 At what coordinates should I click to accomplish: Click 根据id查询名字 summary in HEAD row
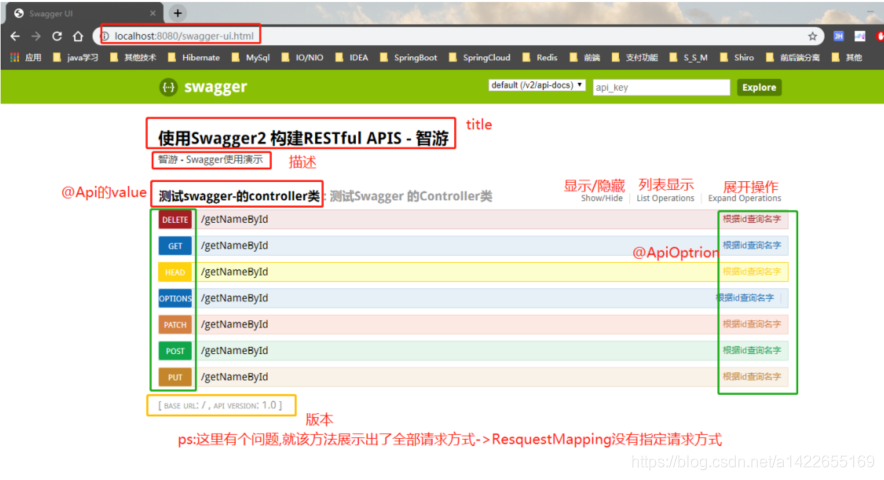[x=752, y=272]
